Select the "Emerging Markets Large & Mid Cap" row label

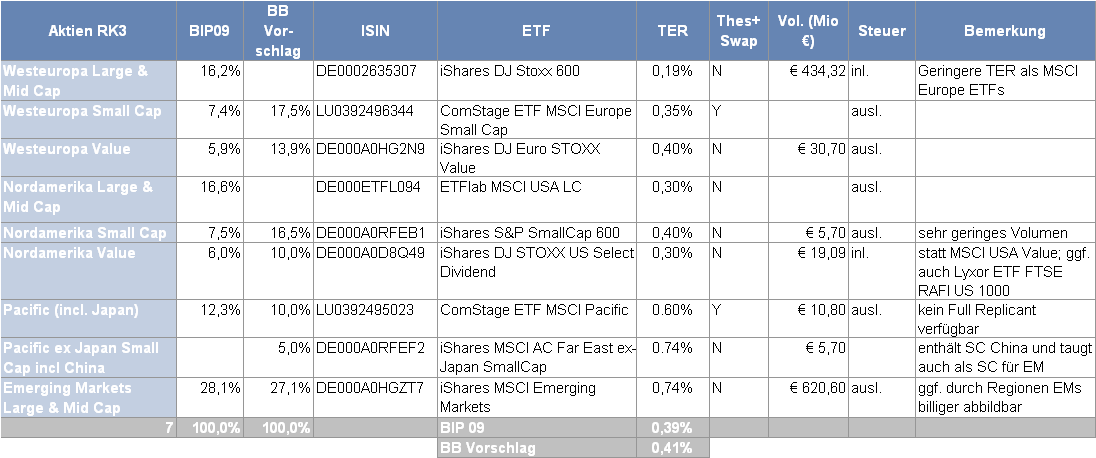point(87,397)
